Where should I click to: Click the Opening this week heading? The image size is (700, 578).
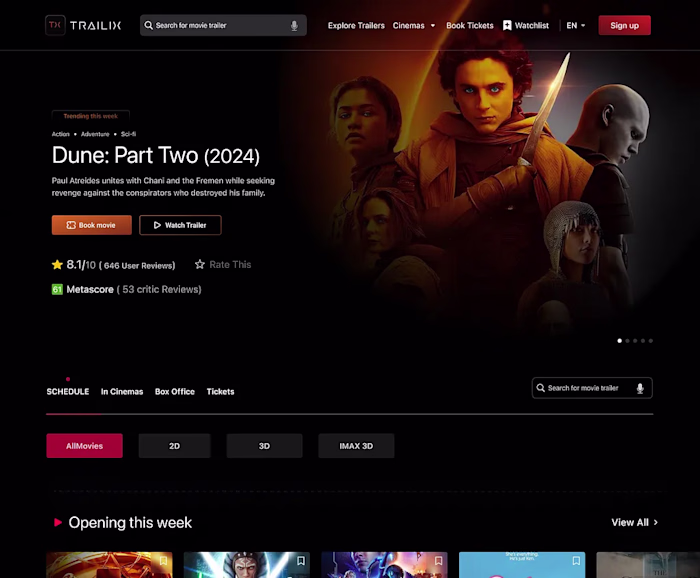point(130,522)
